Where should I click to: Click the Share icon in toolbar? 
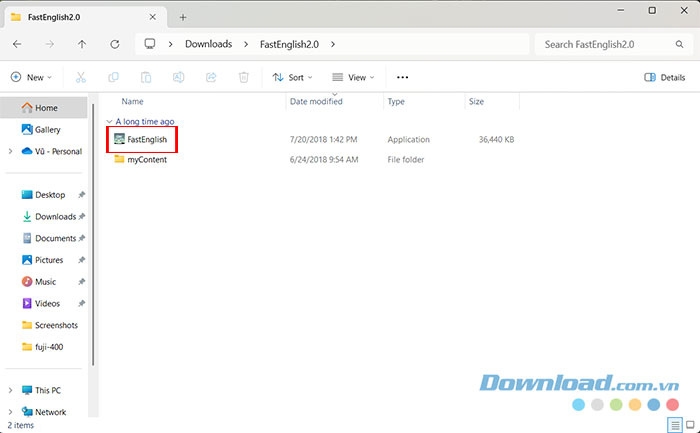[211, 77]
